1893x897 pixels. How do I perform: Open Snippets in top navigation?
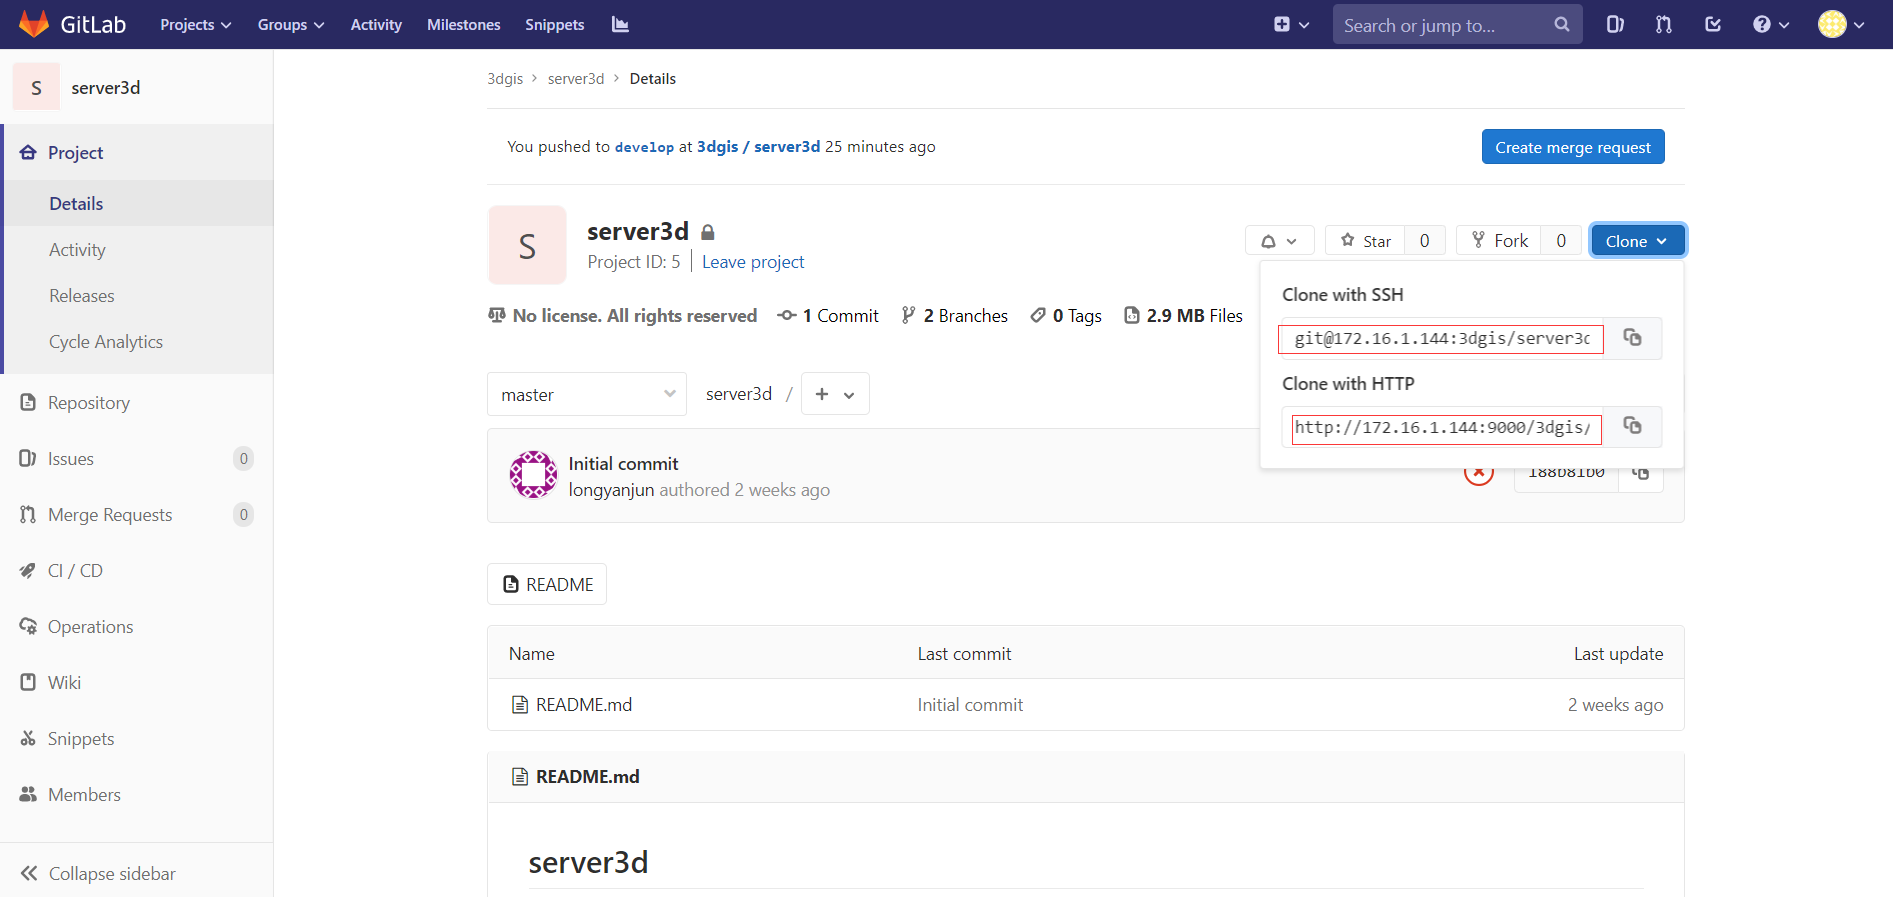point(555,24)
